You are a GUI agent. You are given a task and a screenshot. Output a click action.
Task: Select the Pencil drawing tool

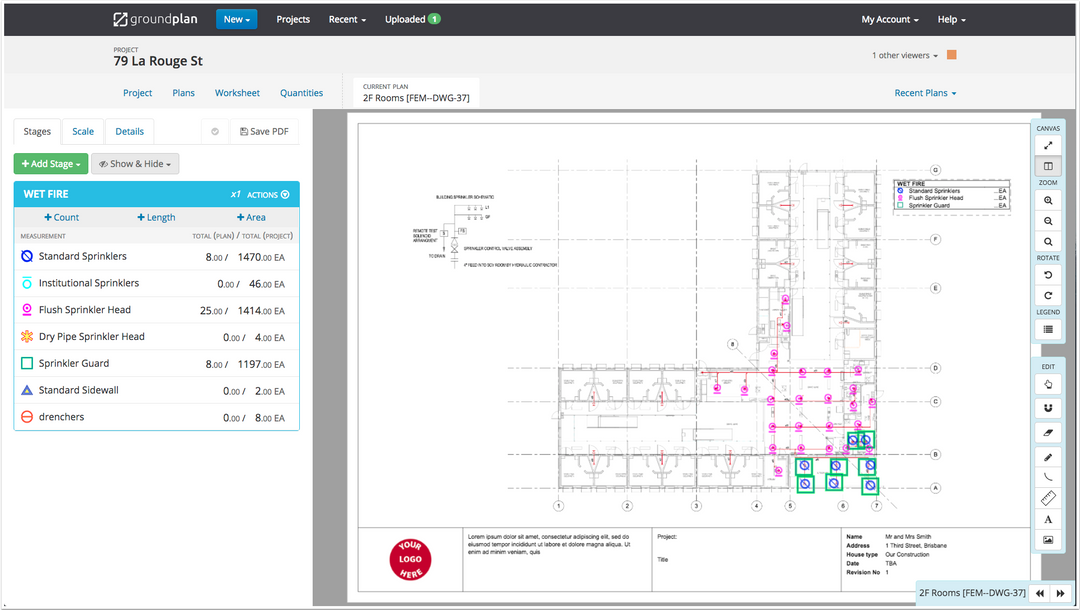(x=1048, y=456)
